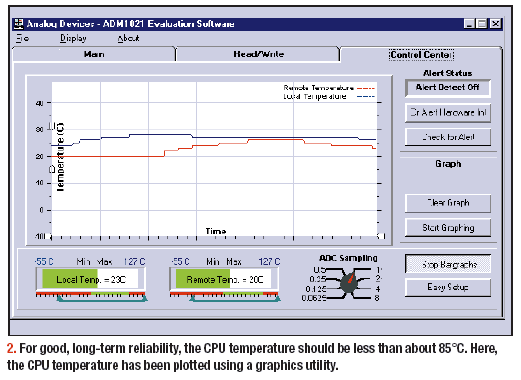Click the Remote Temp 127 C max label
Viewport: 521px width, 380px height.
click(x=270, y=262)
